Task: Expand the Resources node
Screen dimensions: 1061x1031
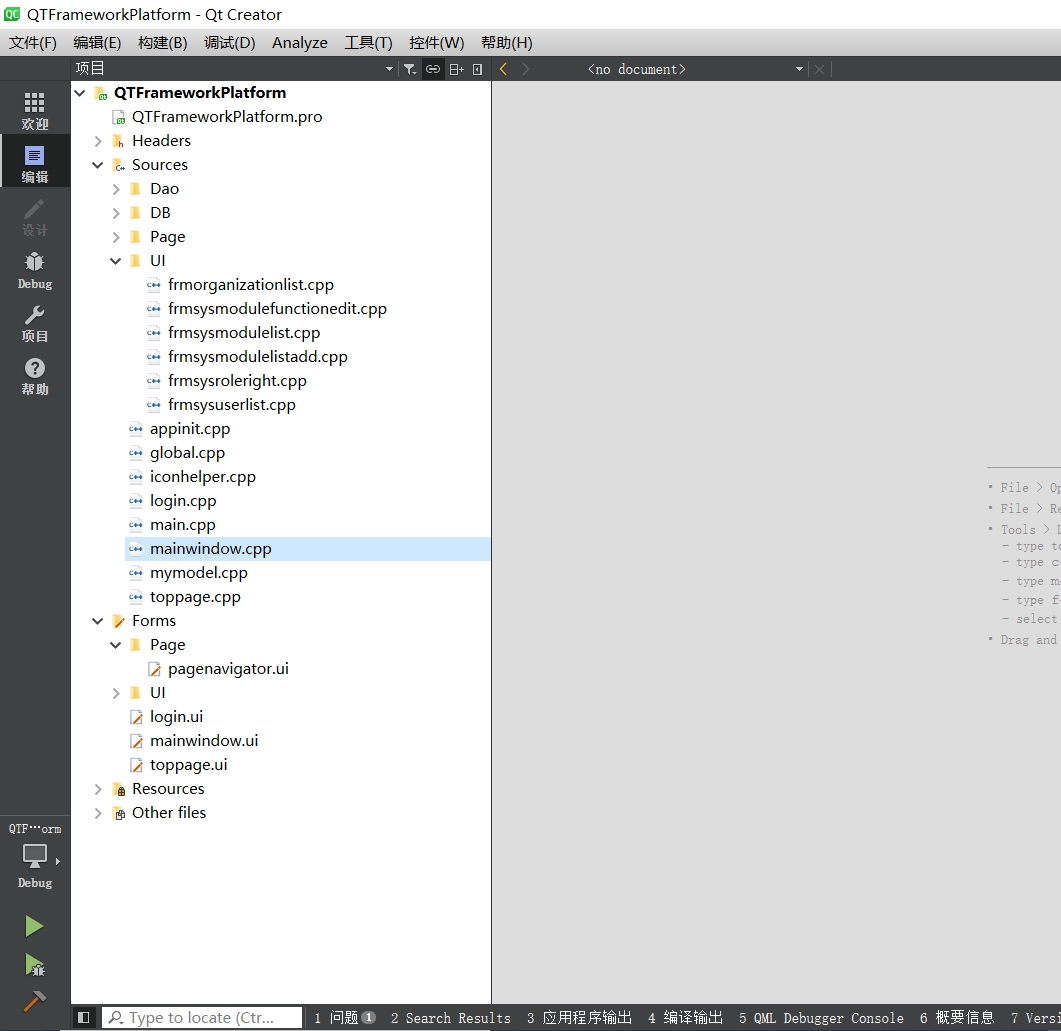Action: coord(98,789)
